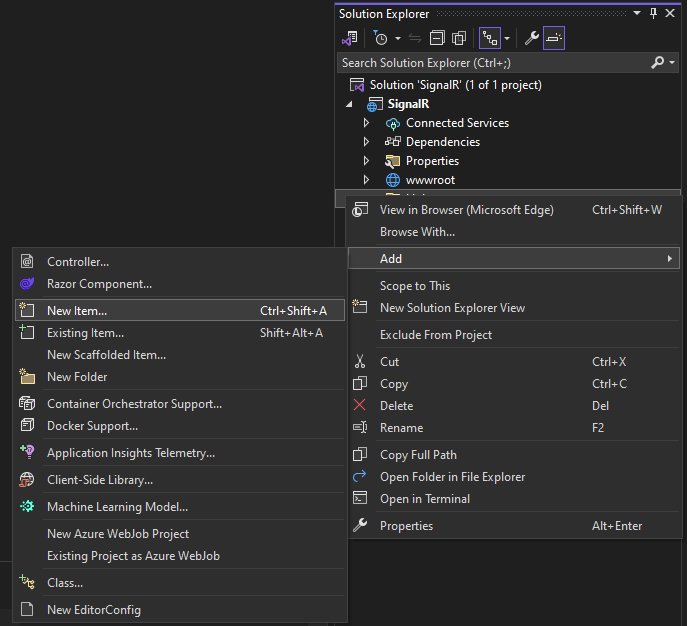Open Properties via the toolbar wrench icon

pos(532,38)
